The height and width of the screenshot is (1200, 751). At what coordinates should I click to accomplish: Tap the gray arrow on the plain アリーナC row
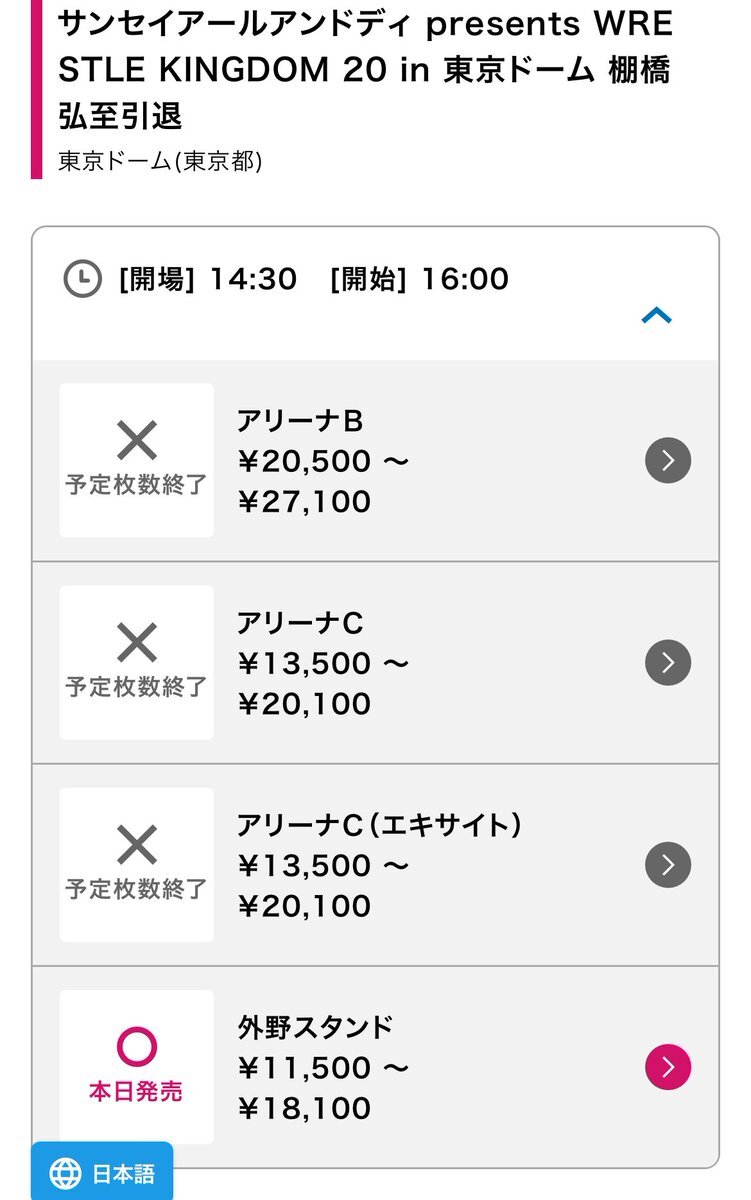[x=668, y=662]
